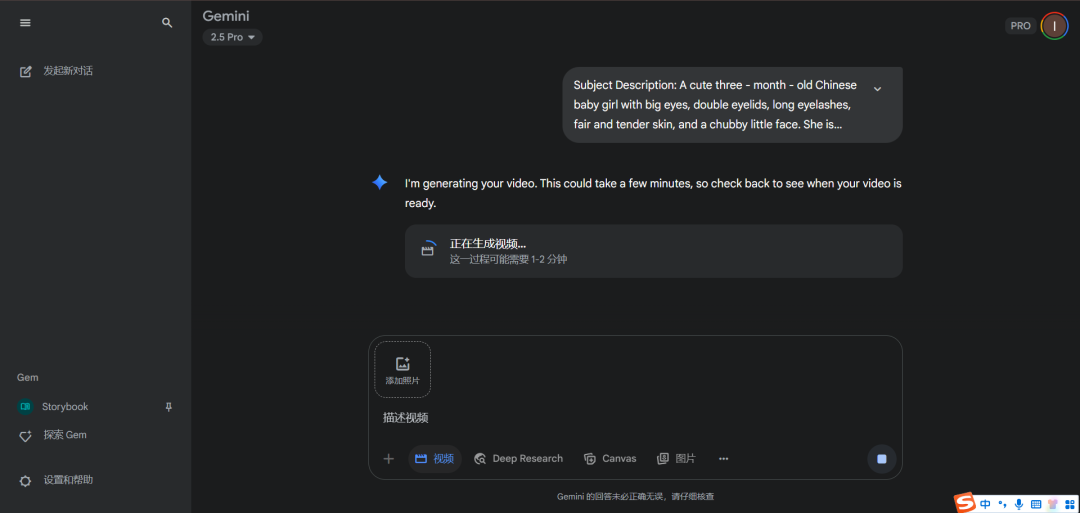Viewport: 1080px width, 513px height.
Task: Toggle the 视频 tool chip off
Action: pyautogui.click(x=434, y=459)
